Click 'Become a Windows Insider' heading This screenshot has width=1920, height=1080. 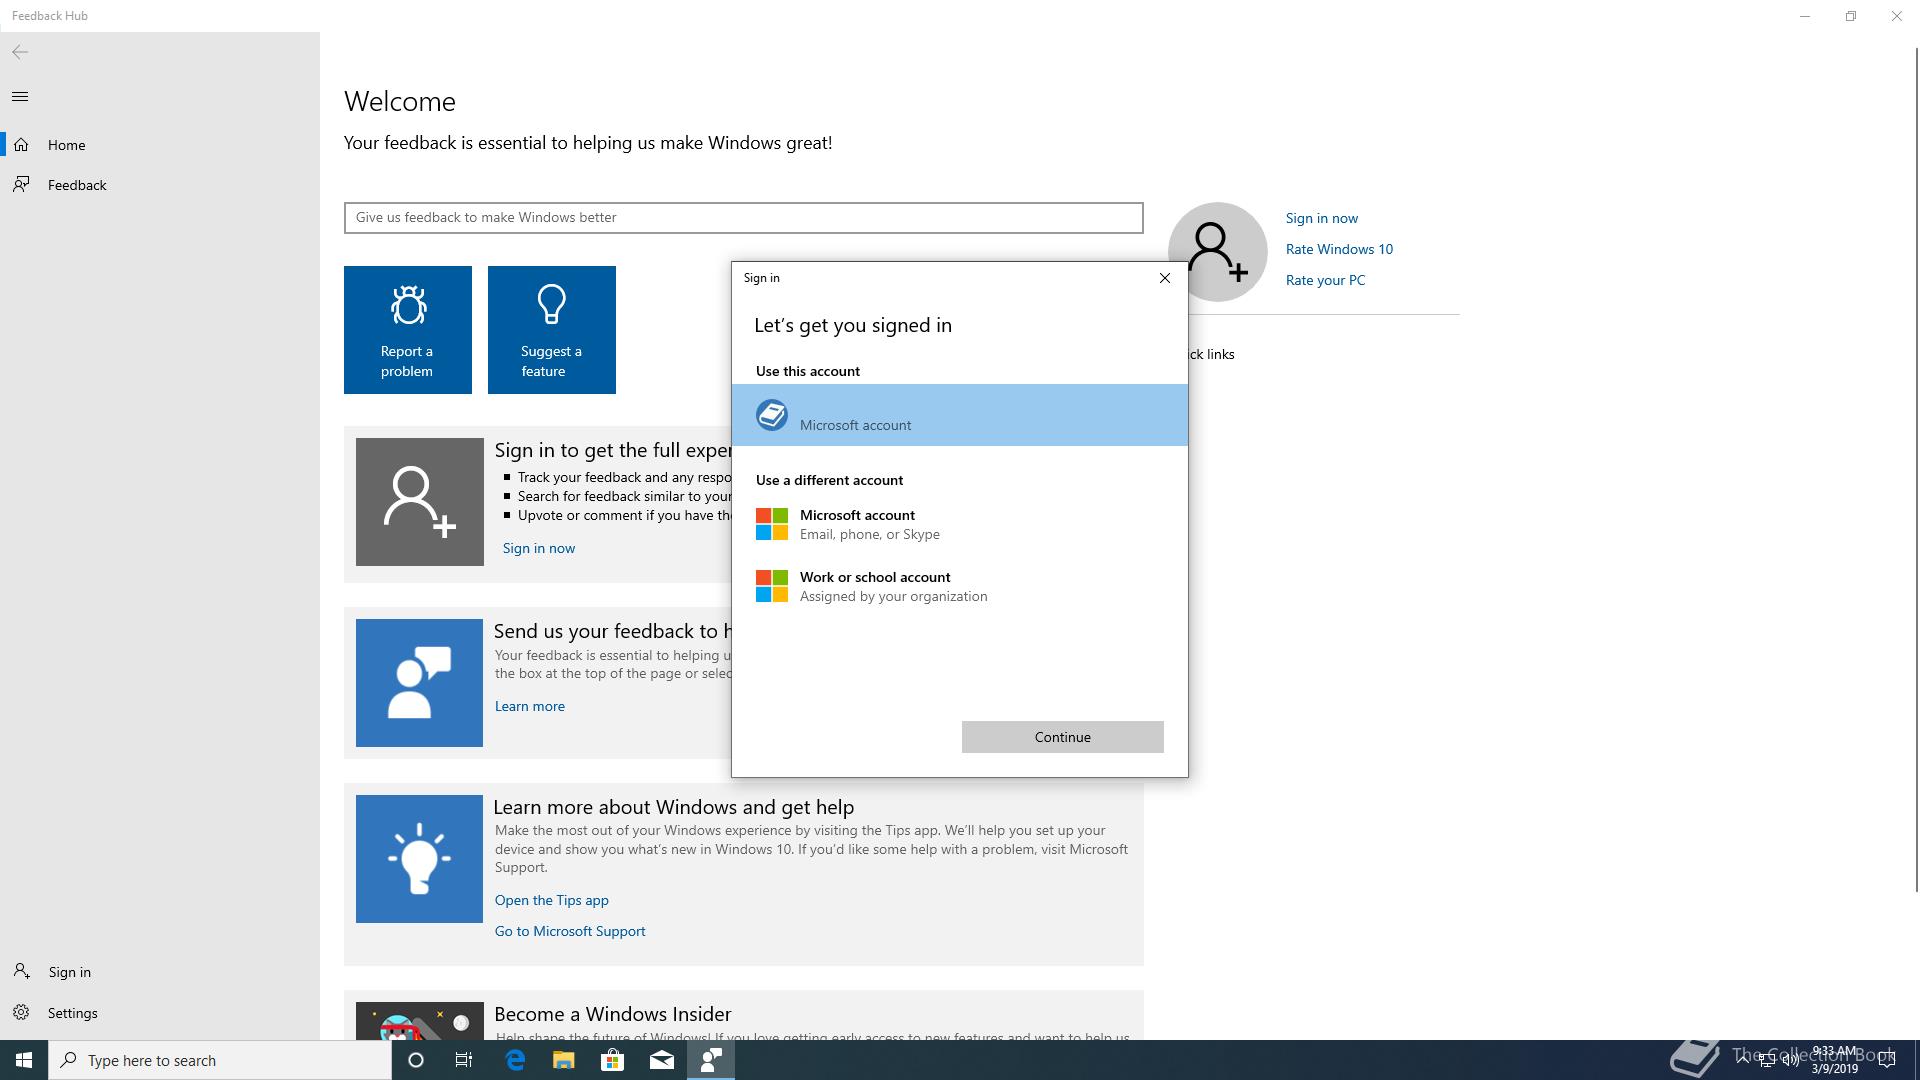point(612,1014)
